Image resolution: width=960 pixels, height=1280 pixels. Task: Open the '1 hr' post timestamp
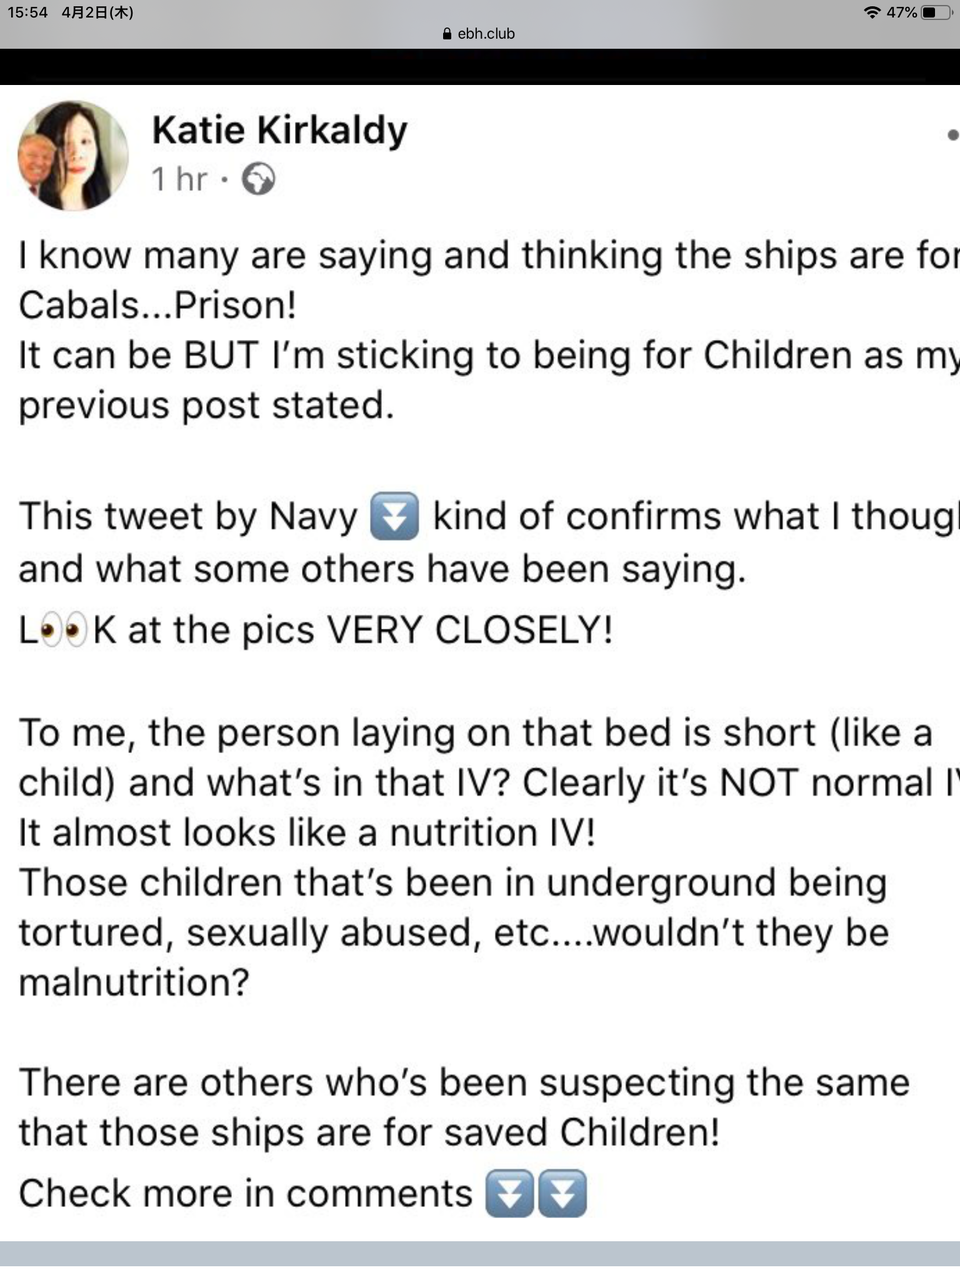point(179,179)
